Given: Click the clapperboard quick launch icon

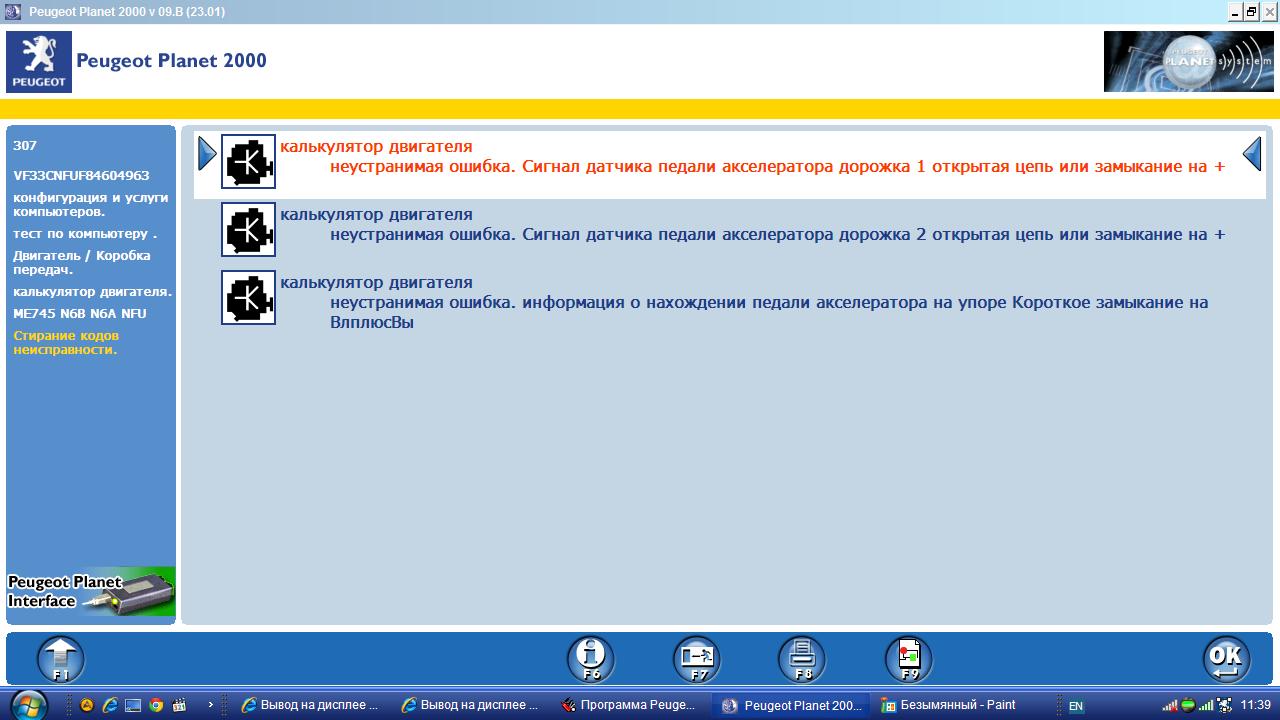Looking at the screenshot, I should (179, 705).
